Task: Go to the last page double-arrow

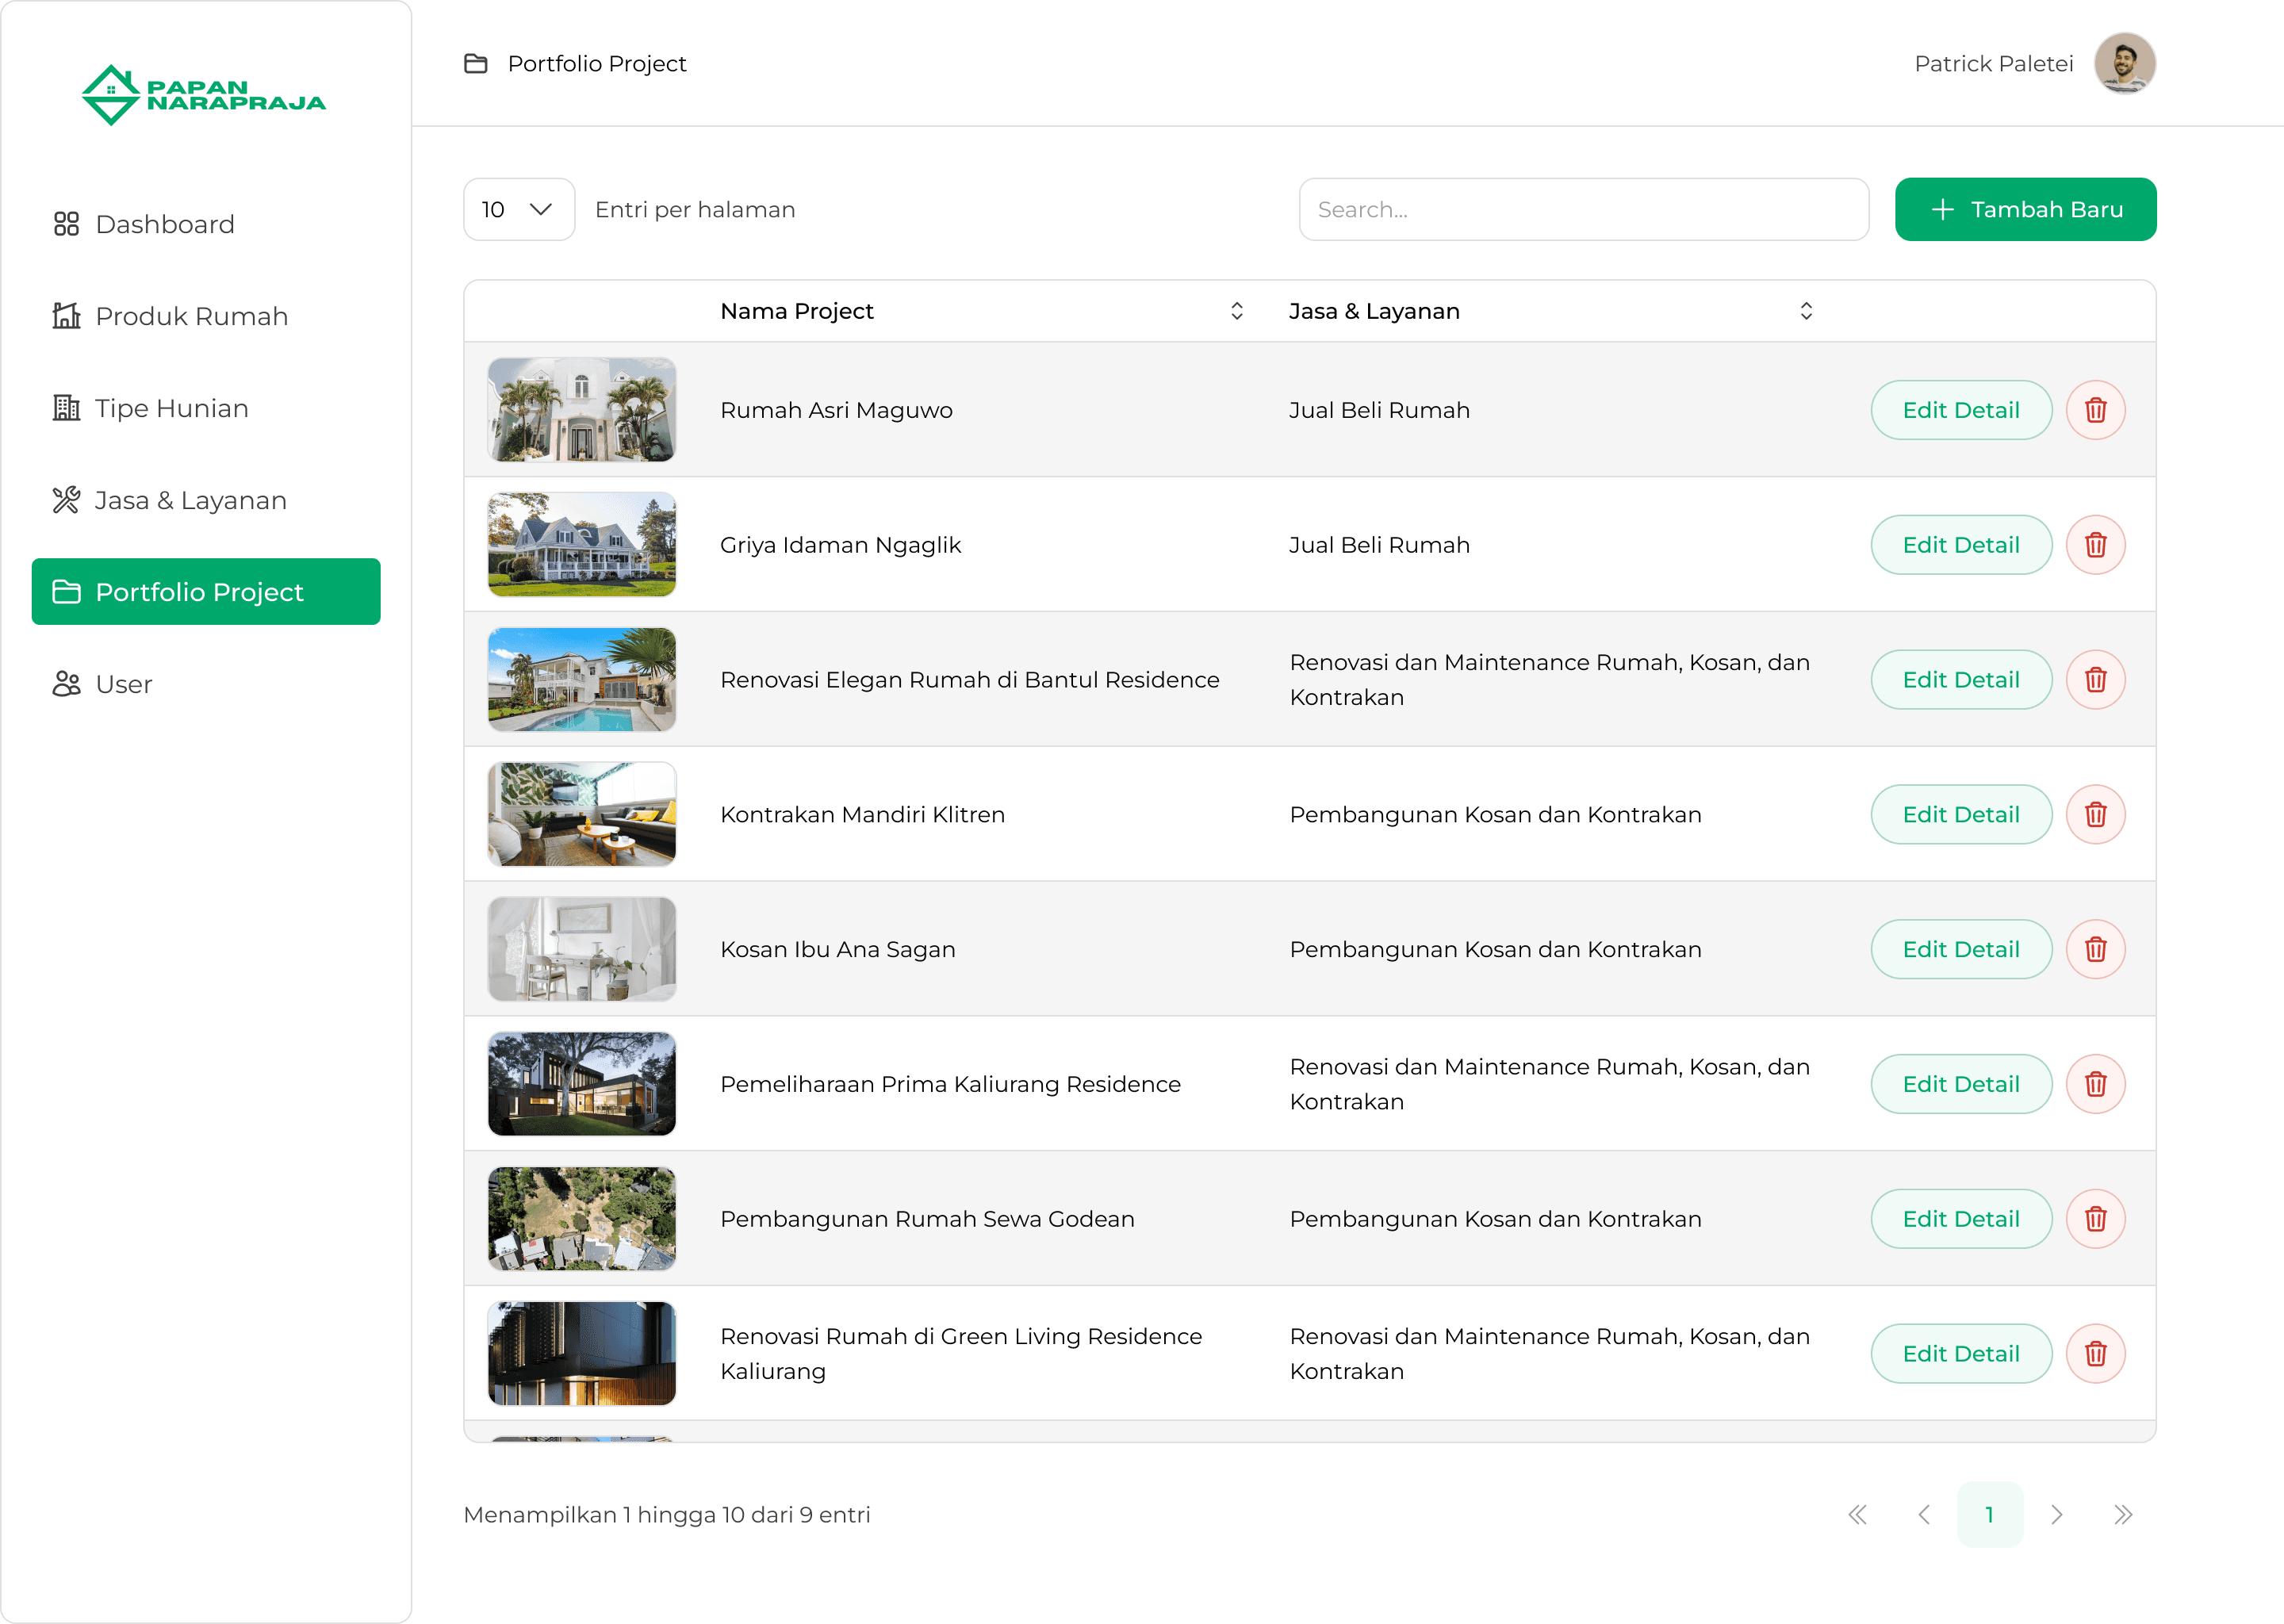Action: point(2123,1514)
